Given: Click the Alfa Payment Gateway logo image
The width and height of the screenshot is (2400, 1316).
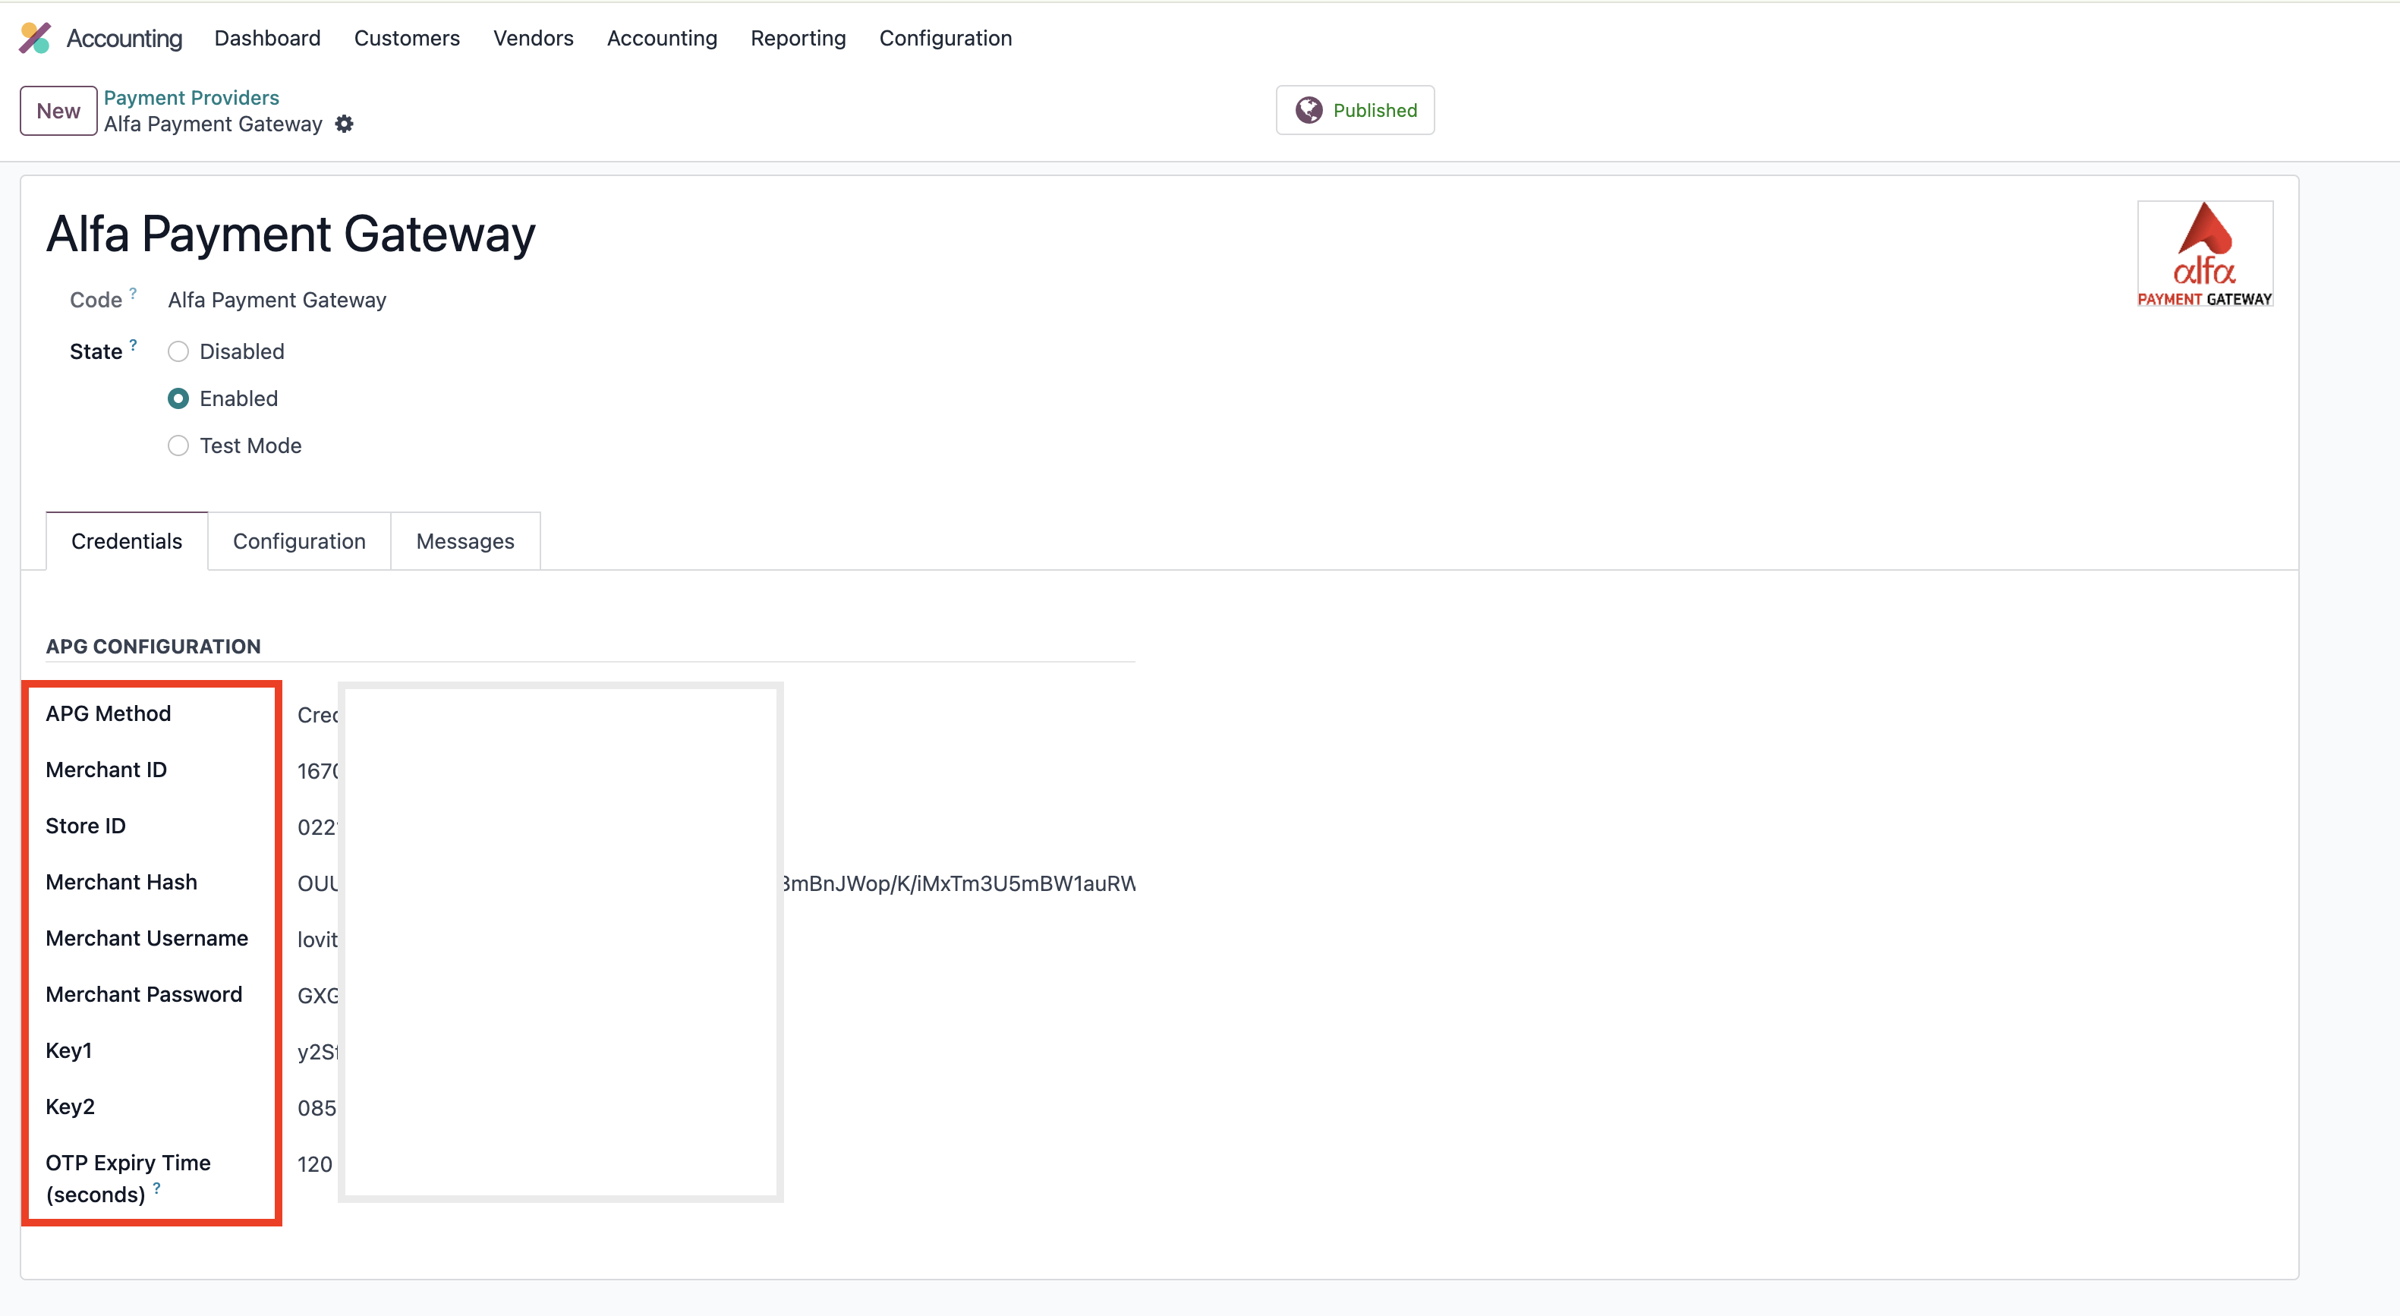Looking at the screenshot, I should coord(2204,254).
